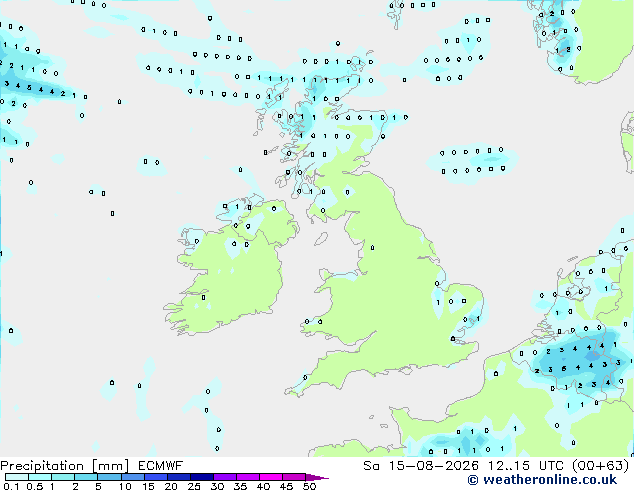Click the "25" legend scale label
Screen dimensions: 634x490
[x=194, y=486]
